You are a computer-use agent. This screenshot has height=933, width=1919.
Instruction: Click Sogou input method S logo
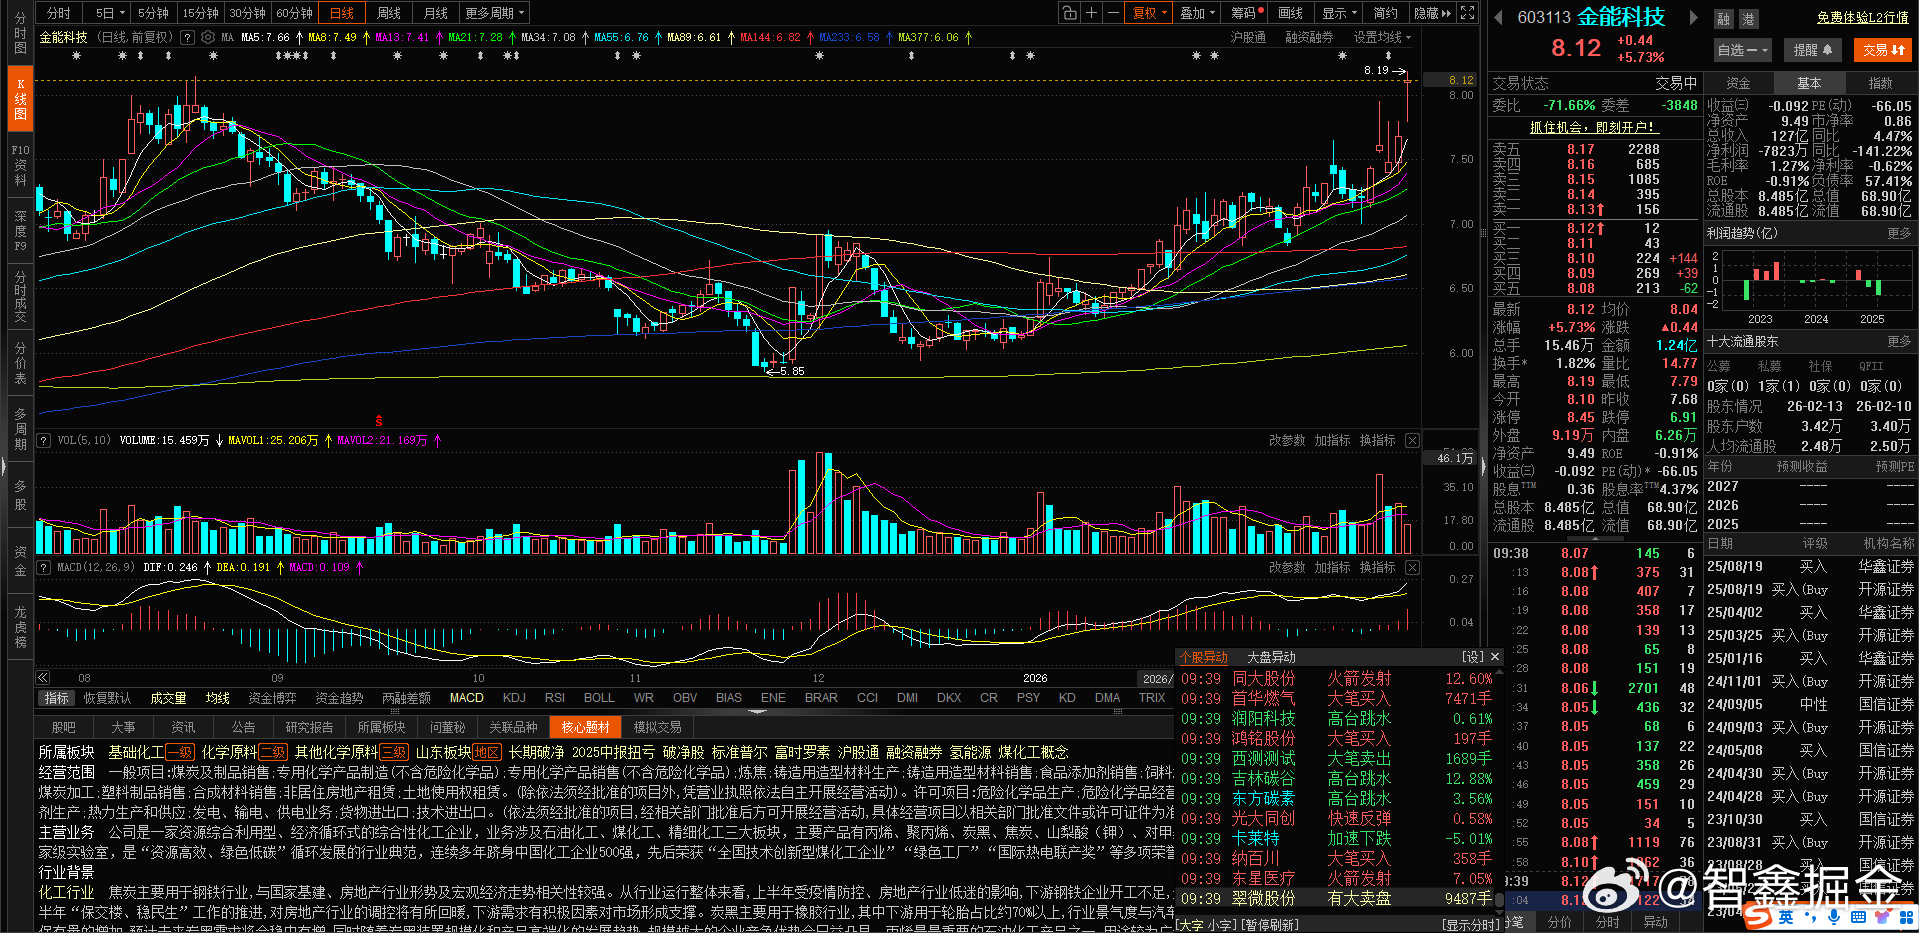[1757, 916]
